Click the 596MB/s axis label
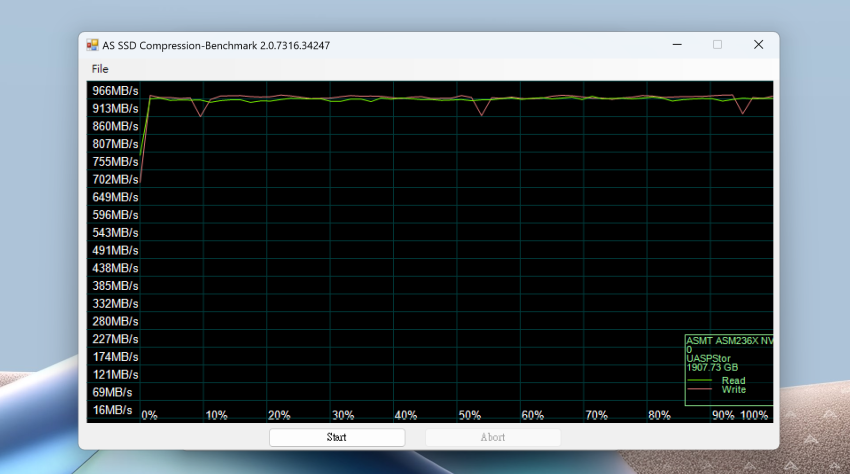The width and height of the screenshot is (850, 474). pos(115,215)
